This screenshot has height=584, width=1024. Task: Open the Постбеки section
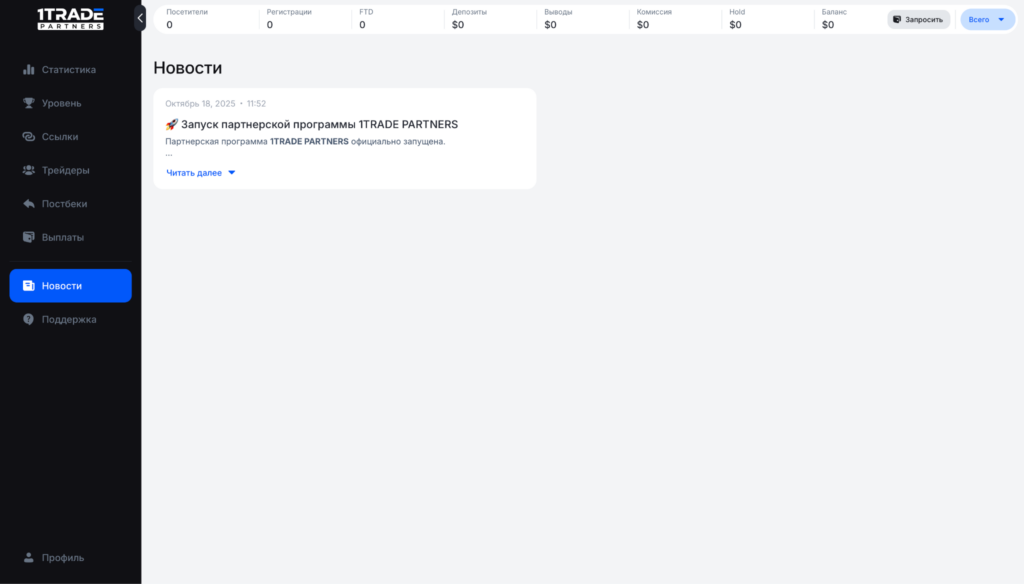[71, 204]
